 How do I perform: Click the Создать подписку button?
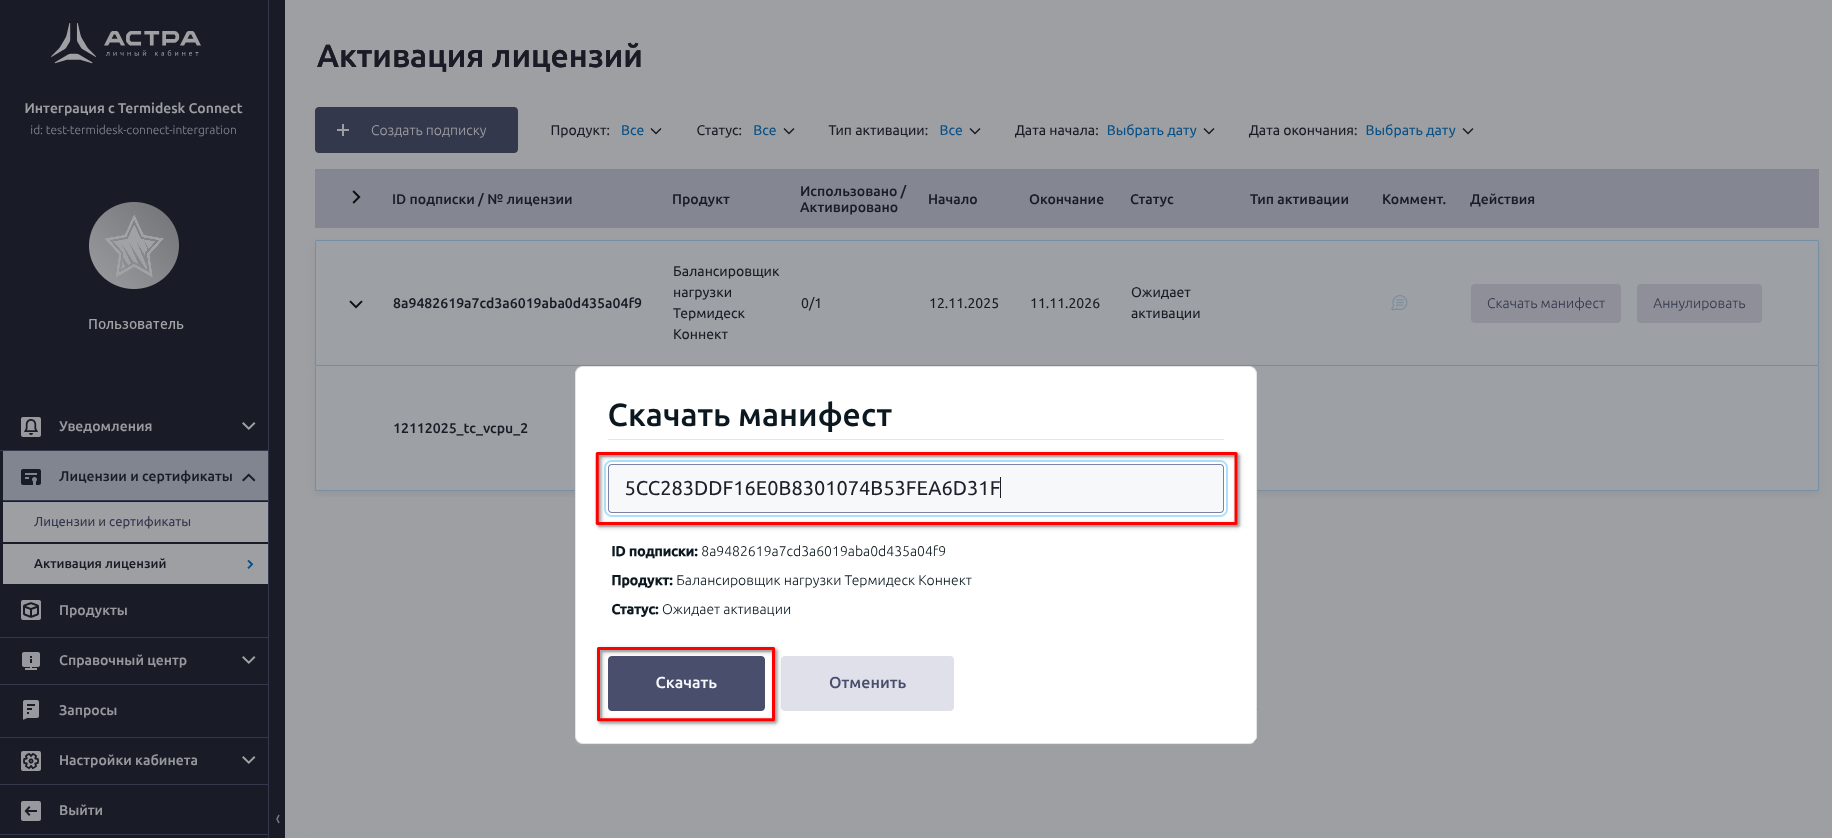[x=416, y=130]
